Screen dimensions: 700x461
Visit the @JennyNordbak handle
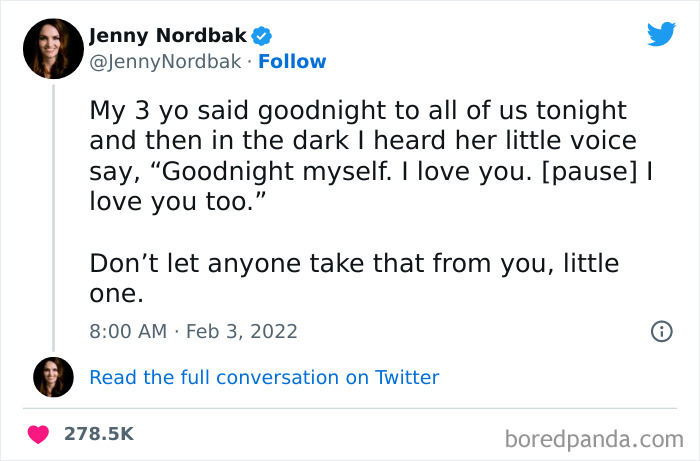165,62
